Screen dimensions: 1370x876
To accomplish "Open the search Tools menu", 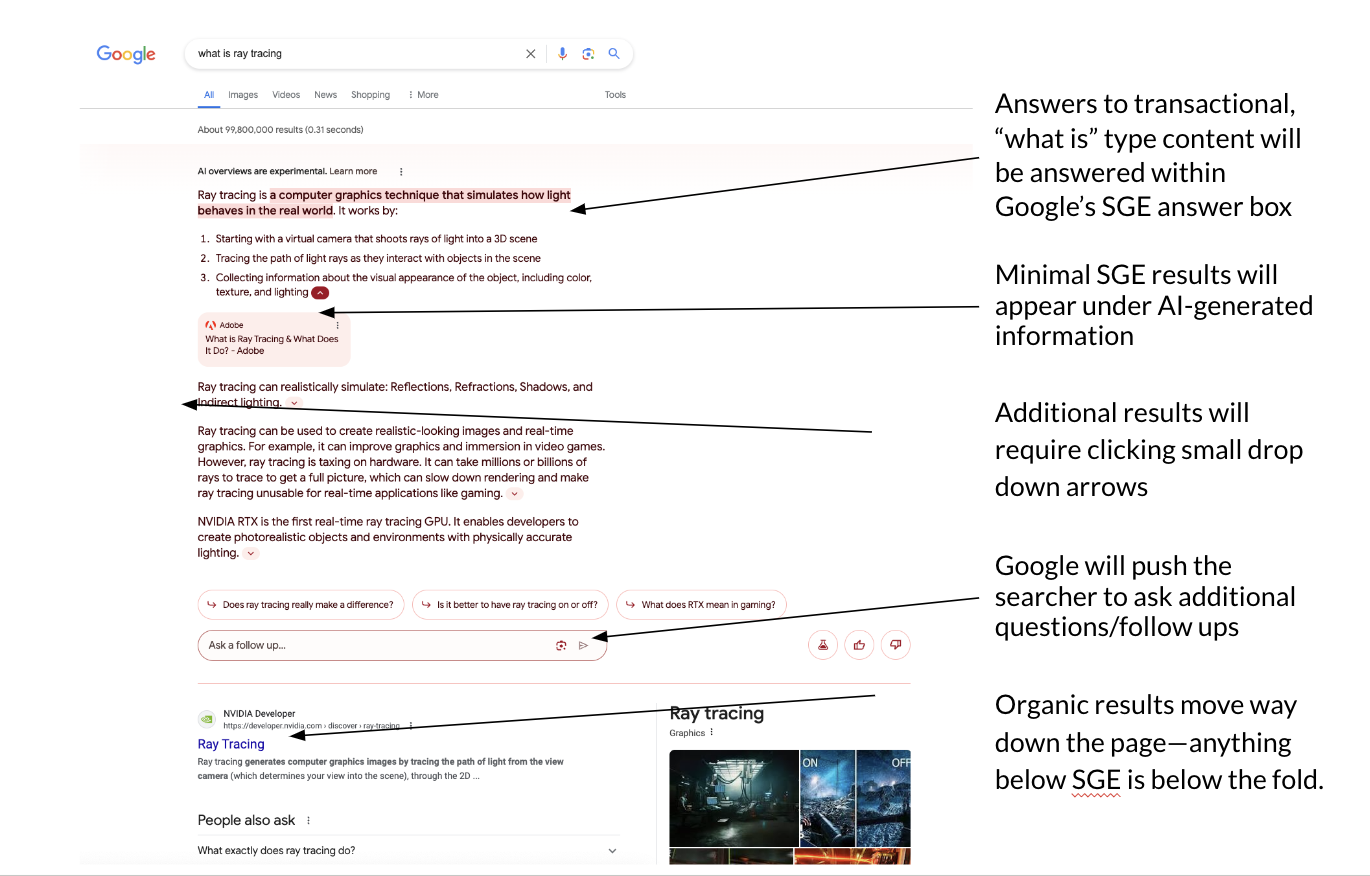I will pos(615,95).
